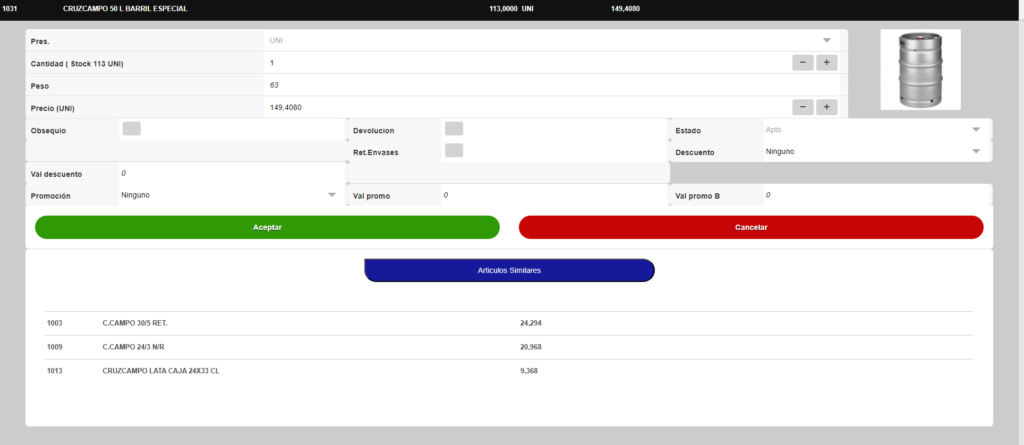This screenshot has height=445, width=1024.
Task: Tick the Devolucion checkbox
Action: click(x=454, y=129)
